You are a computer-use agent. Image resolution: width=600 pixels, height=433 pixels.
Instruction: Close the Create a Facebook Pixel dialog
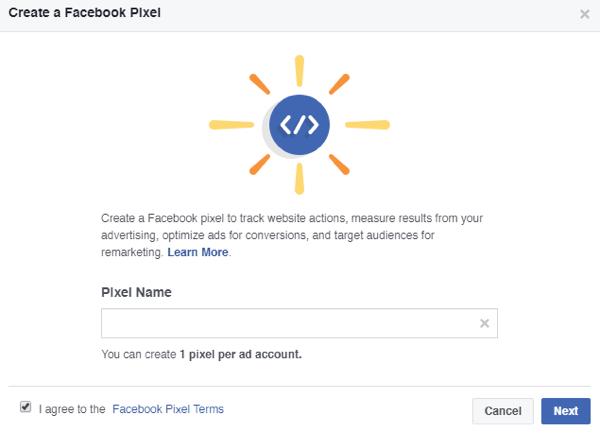pos(584,14)
